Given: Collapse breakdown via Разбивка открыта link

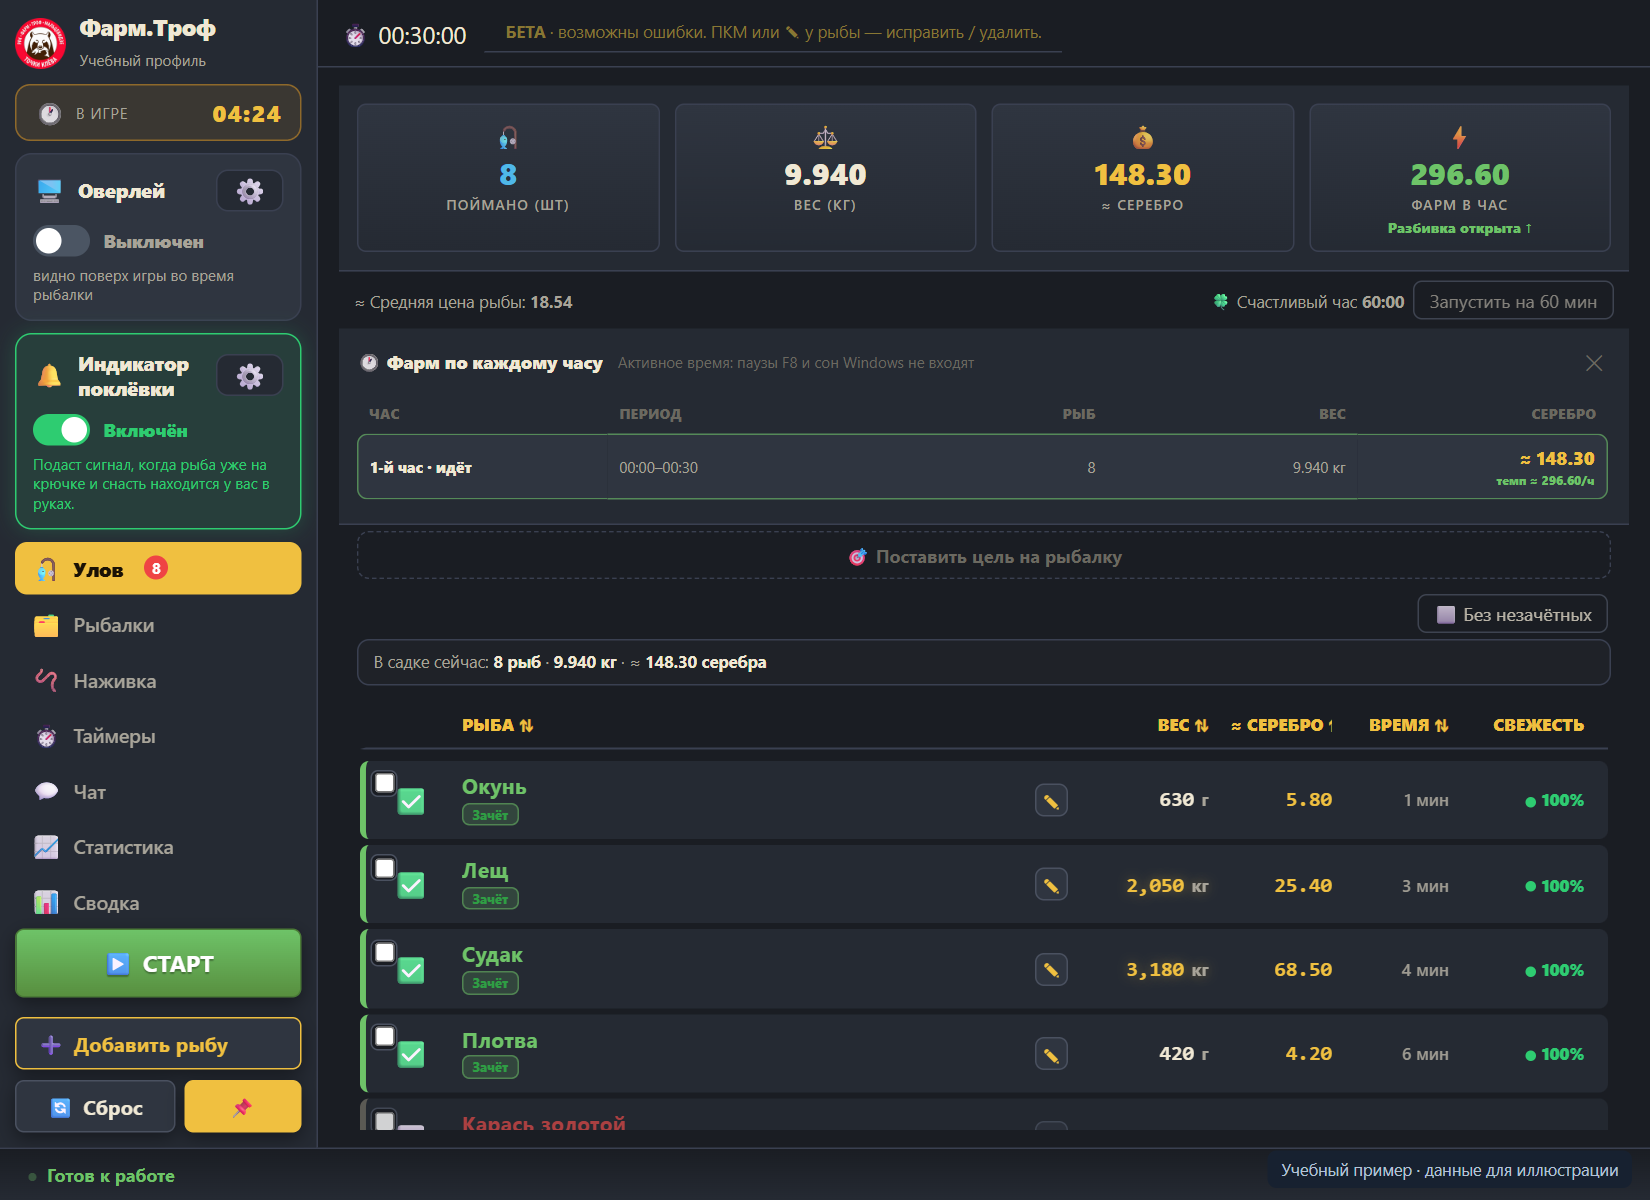Looking at the screenshot, I should (1459, 228).
